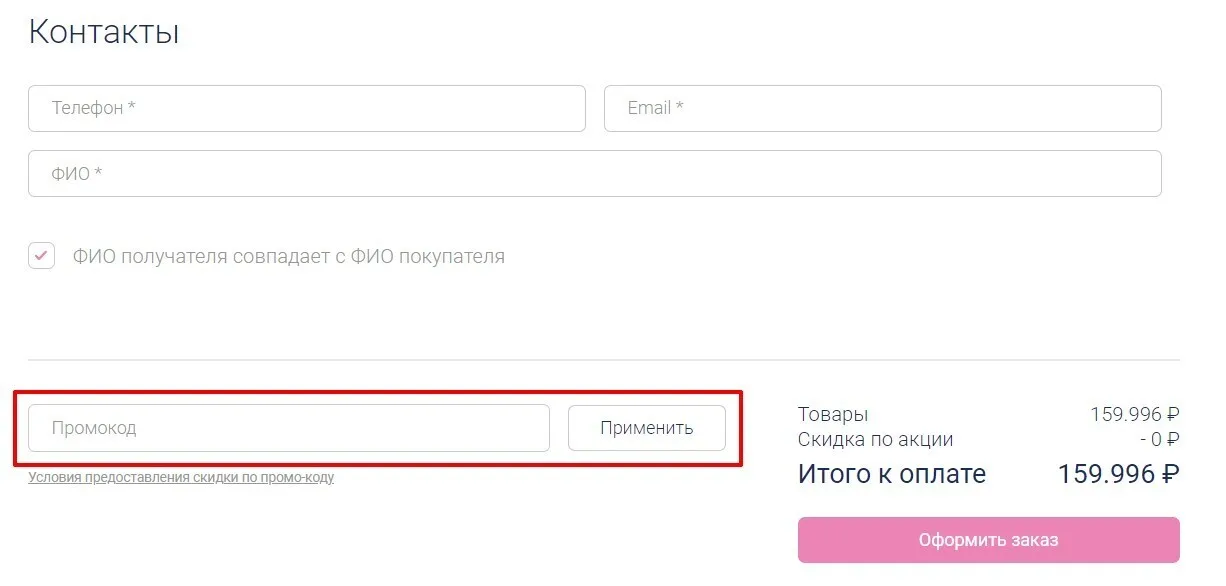1226x586 pixels.
Task: Click the ruble sign beside the total amount
Action: pyautogui.click(x=1171, y=474)
